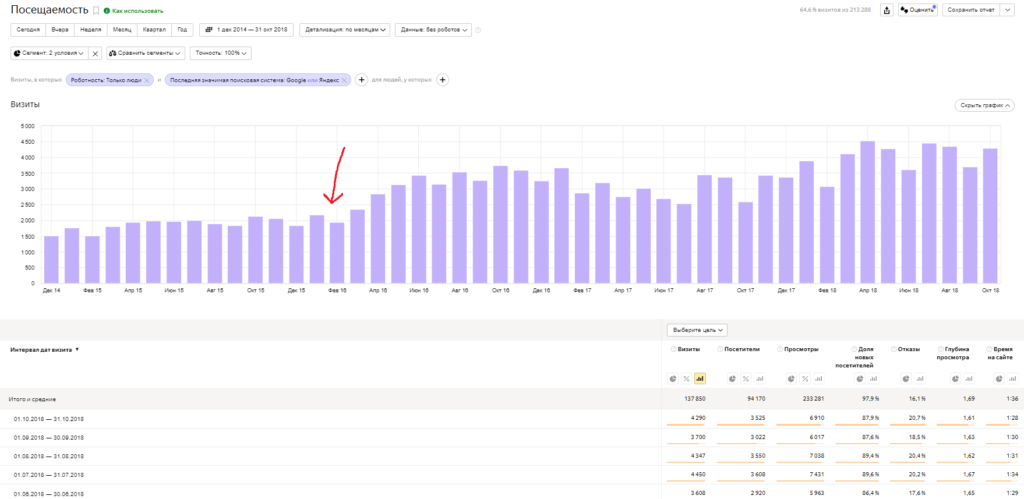Pie chart icon under Отказы
This screenshot has width=1024, height=499.
coord(906,379)
